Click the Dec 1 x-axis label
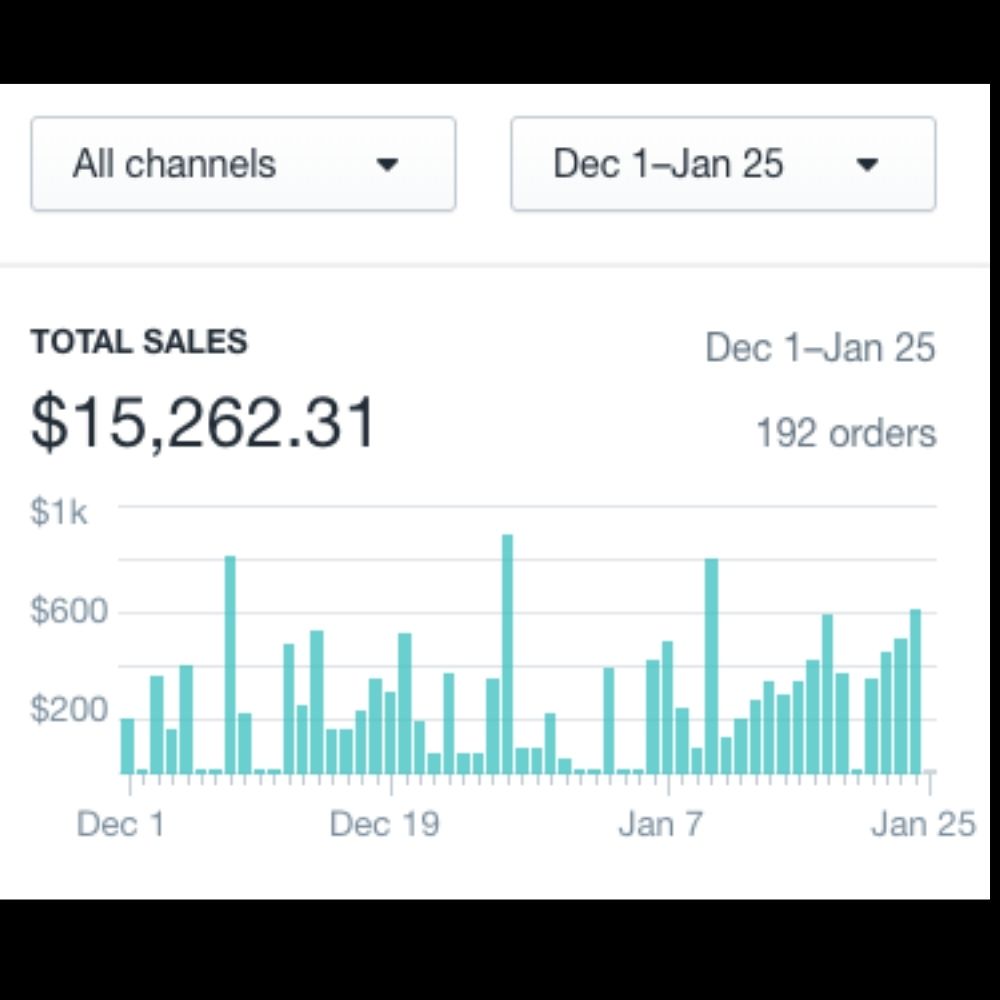1000x1000 pixels. click(120, 824)
